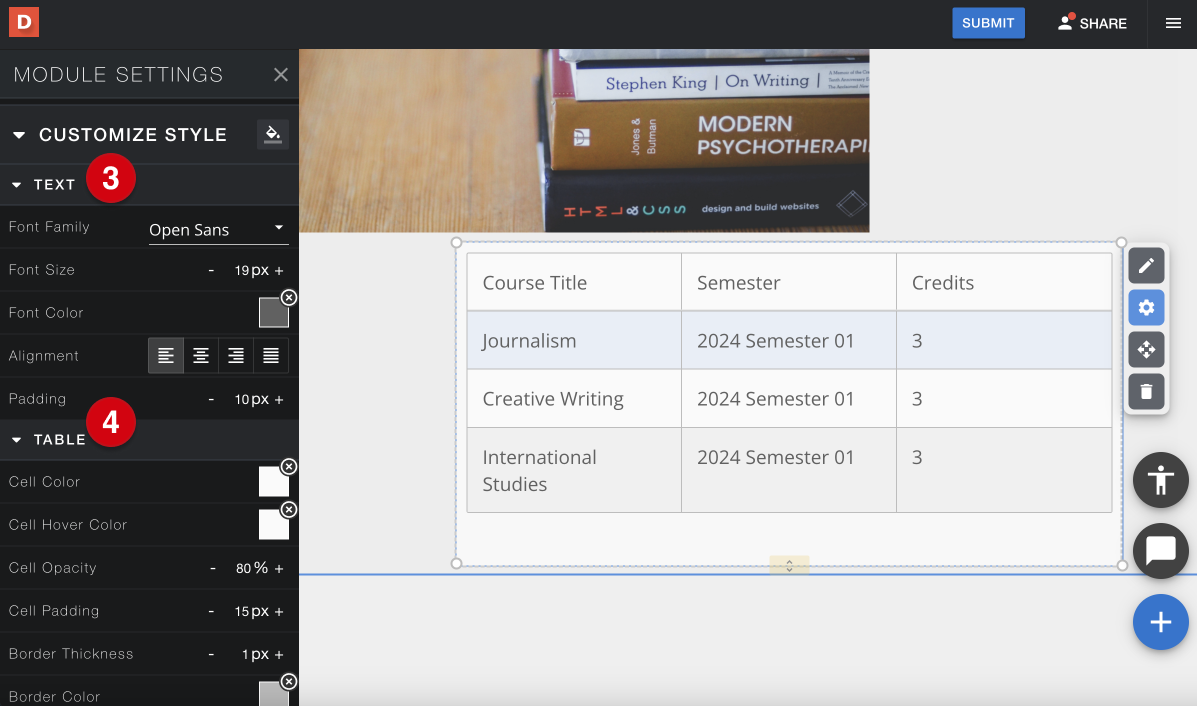This screenshot has width=1197, height=706.
Task: Add a new element with the blue plus button
Action: click(1160, 622)
